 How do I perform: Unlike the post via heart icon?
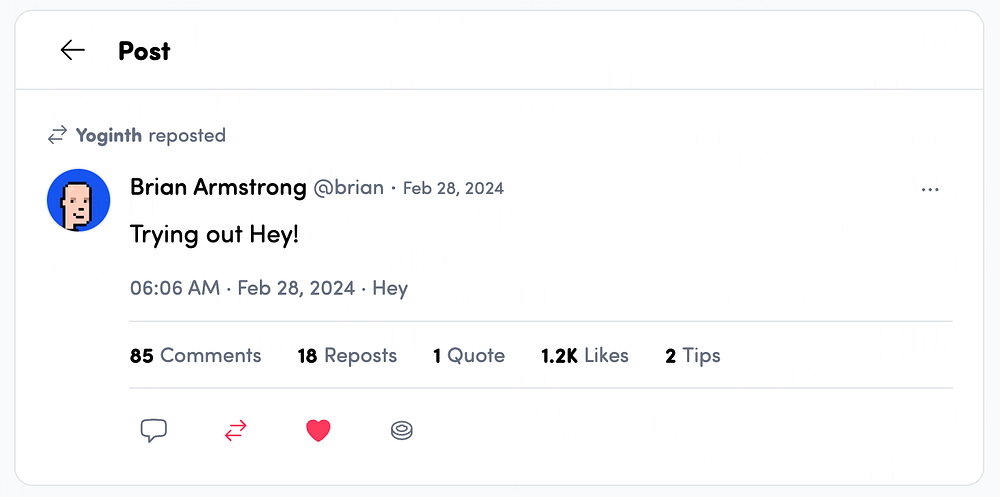(318, 431)
